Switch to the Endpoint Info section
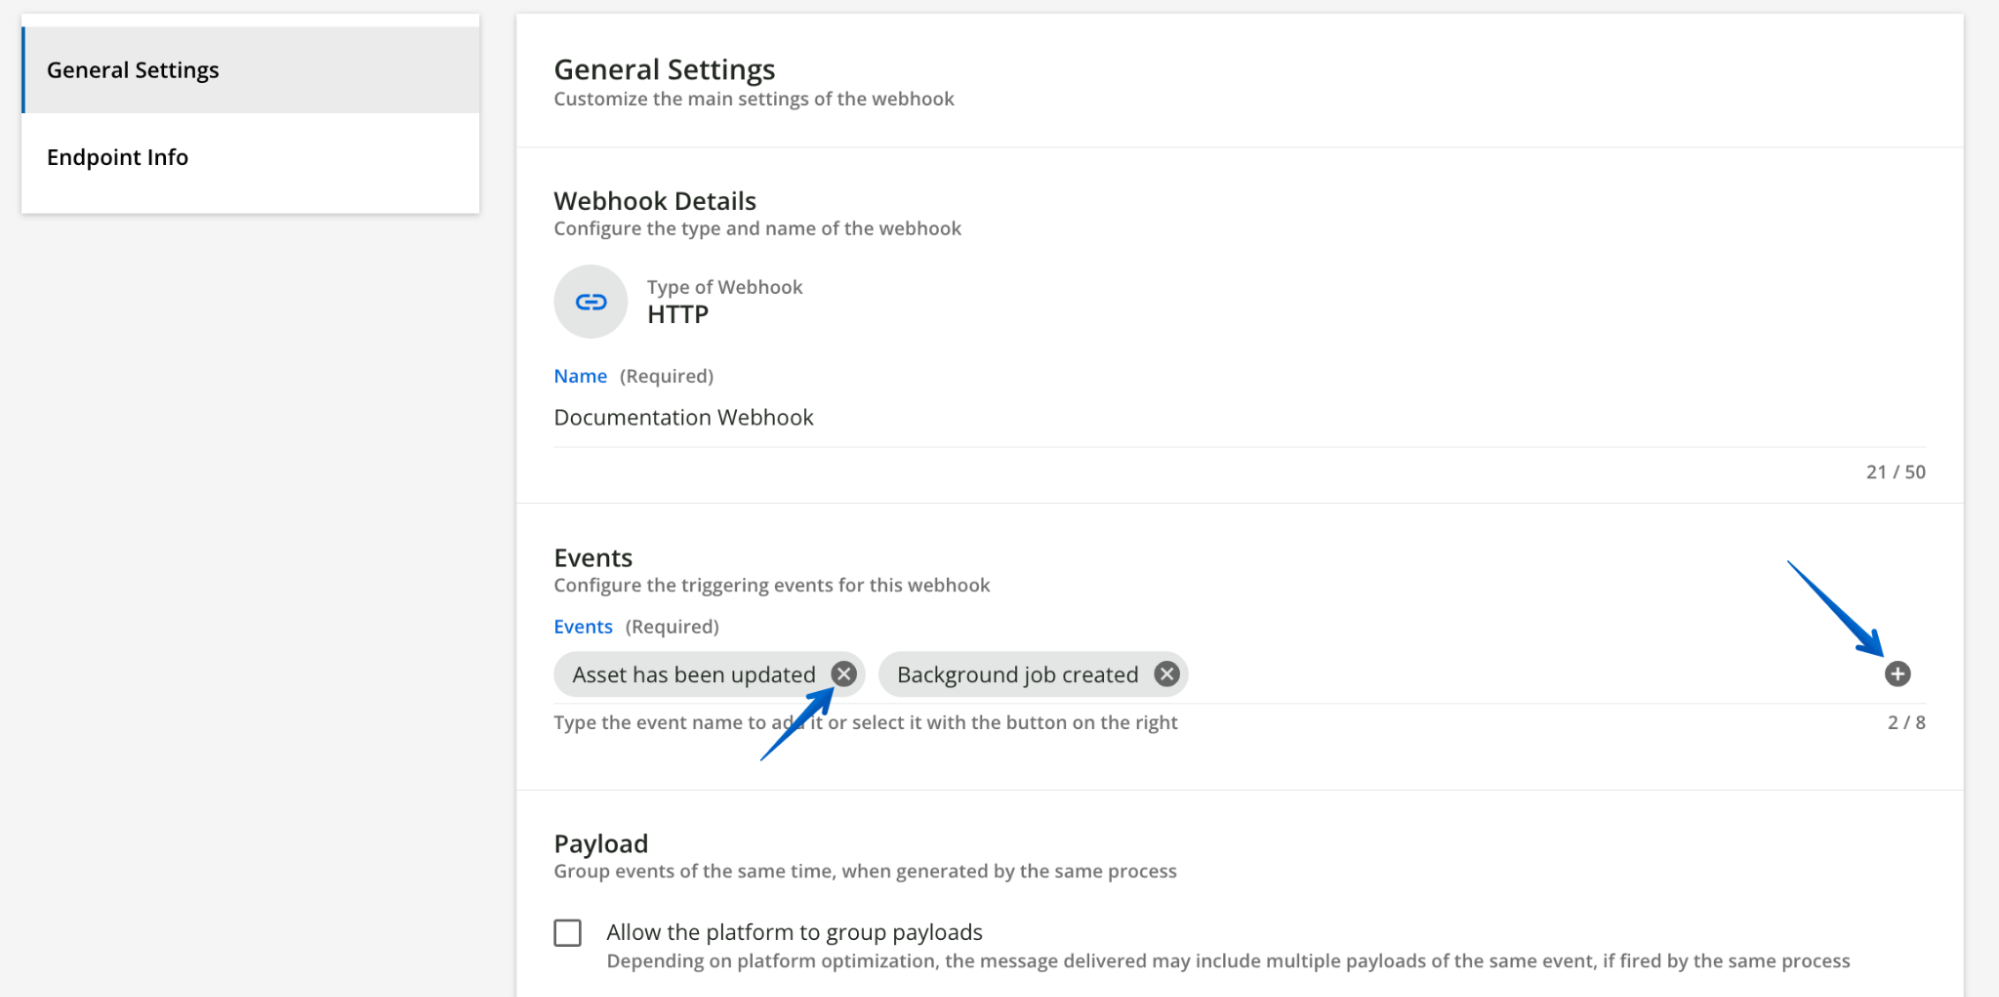This screenshot has width=1999, height=997. (x=117, y=157)
